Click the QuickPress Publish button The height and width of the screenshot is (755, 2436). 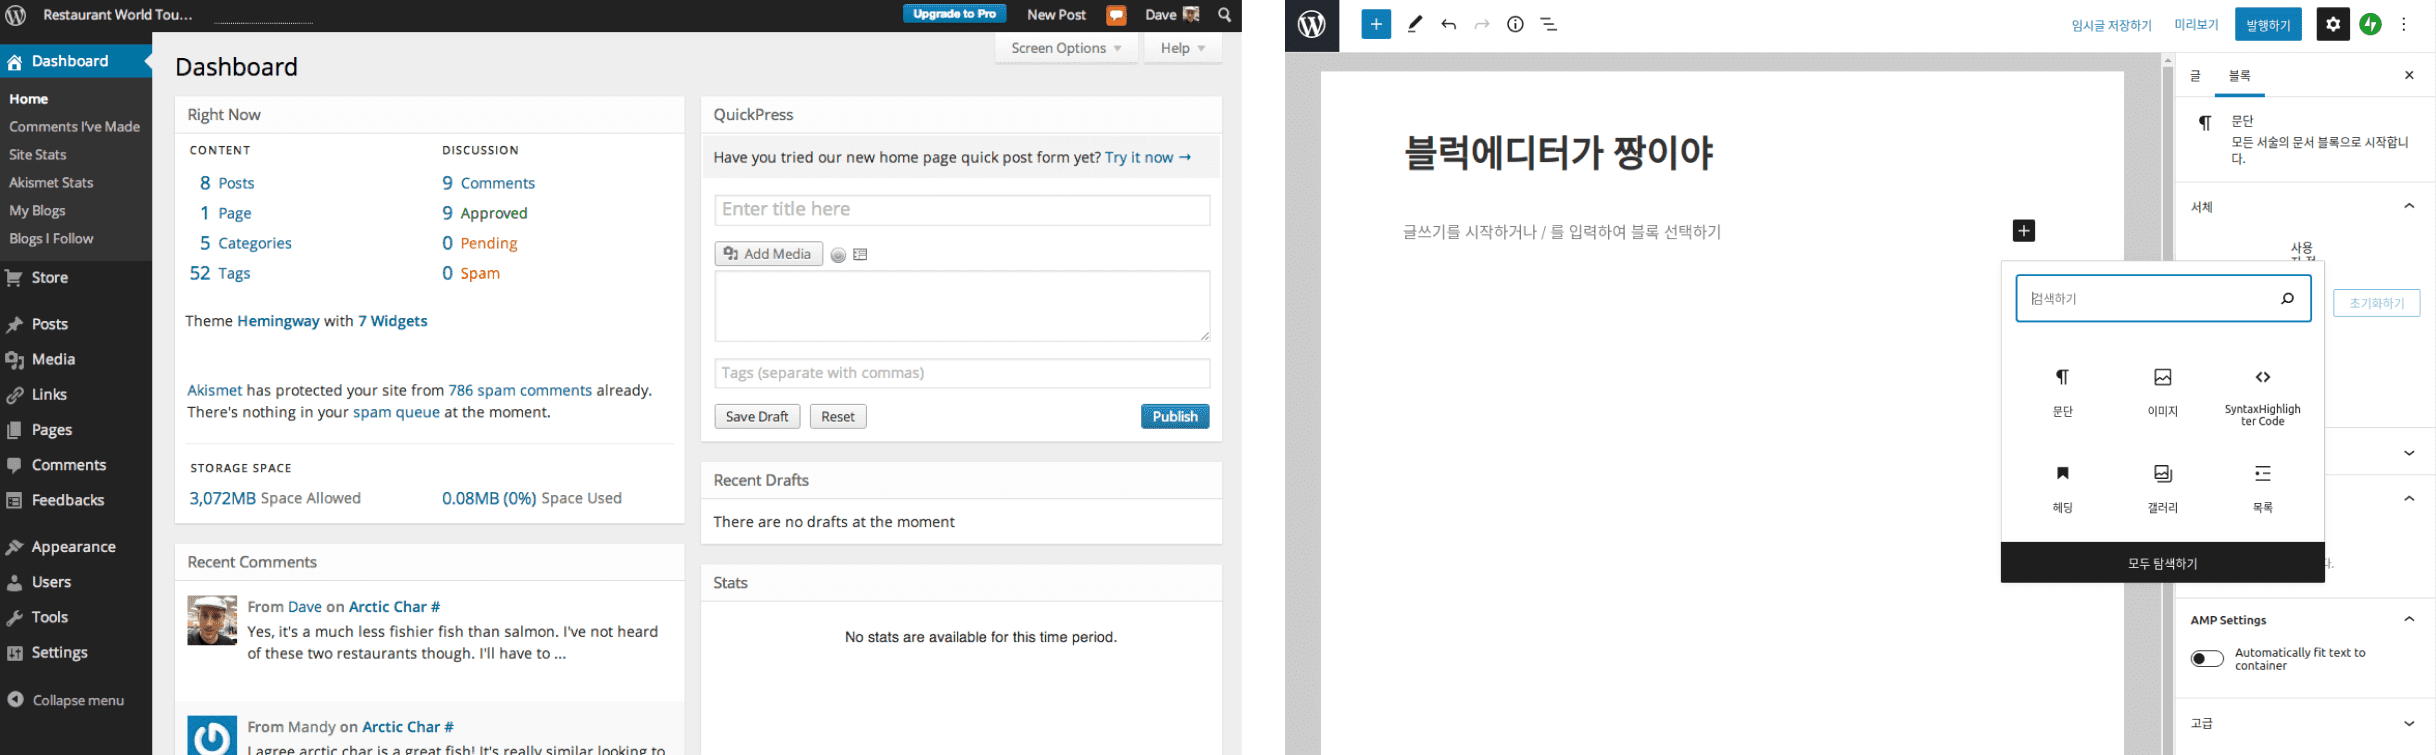tap(1174, 416)
